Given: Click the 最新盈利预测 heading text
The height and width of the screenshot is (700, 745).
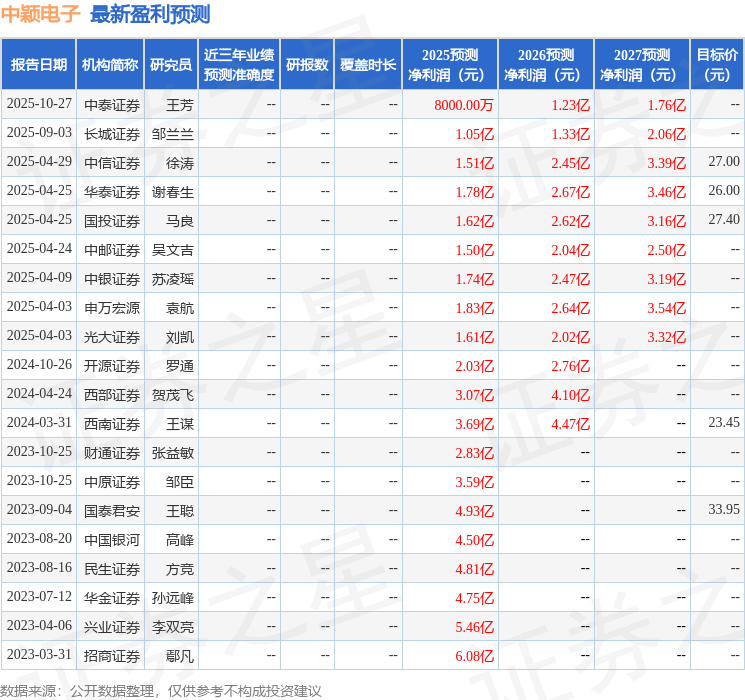Looking at the screenshot, I should (150, 14).
